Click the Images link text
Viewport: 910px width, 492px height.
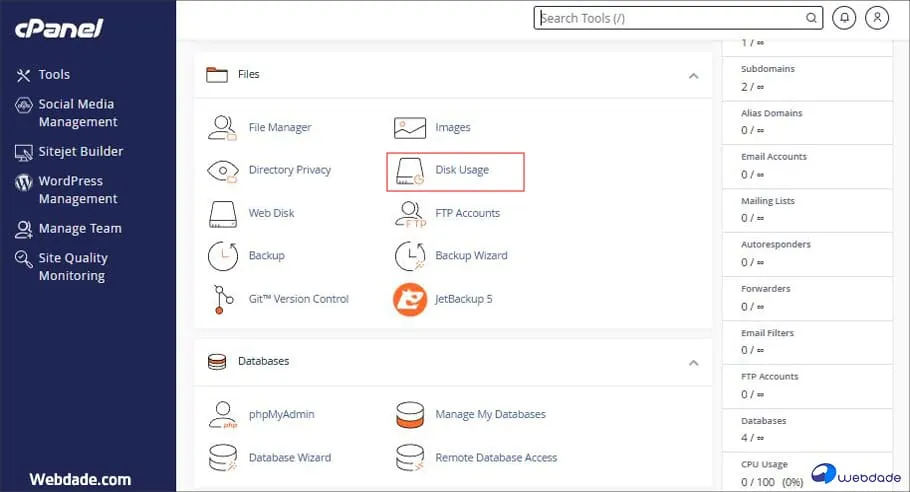453,128
